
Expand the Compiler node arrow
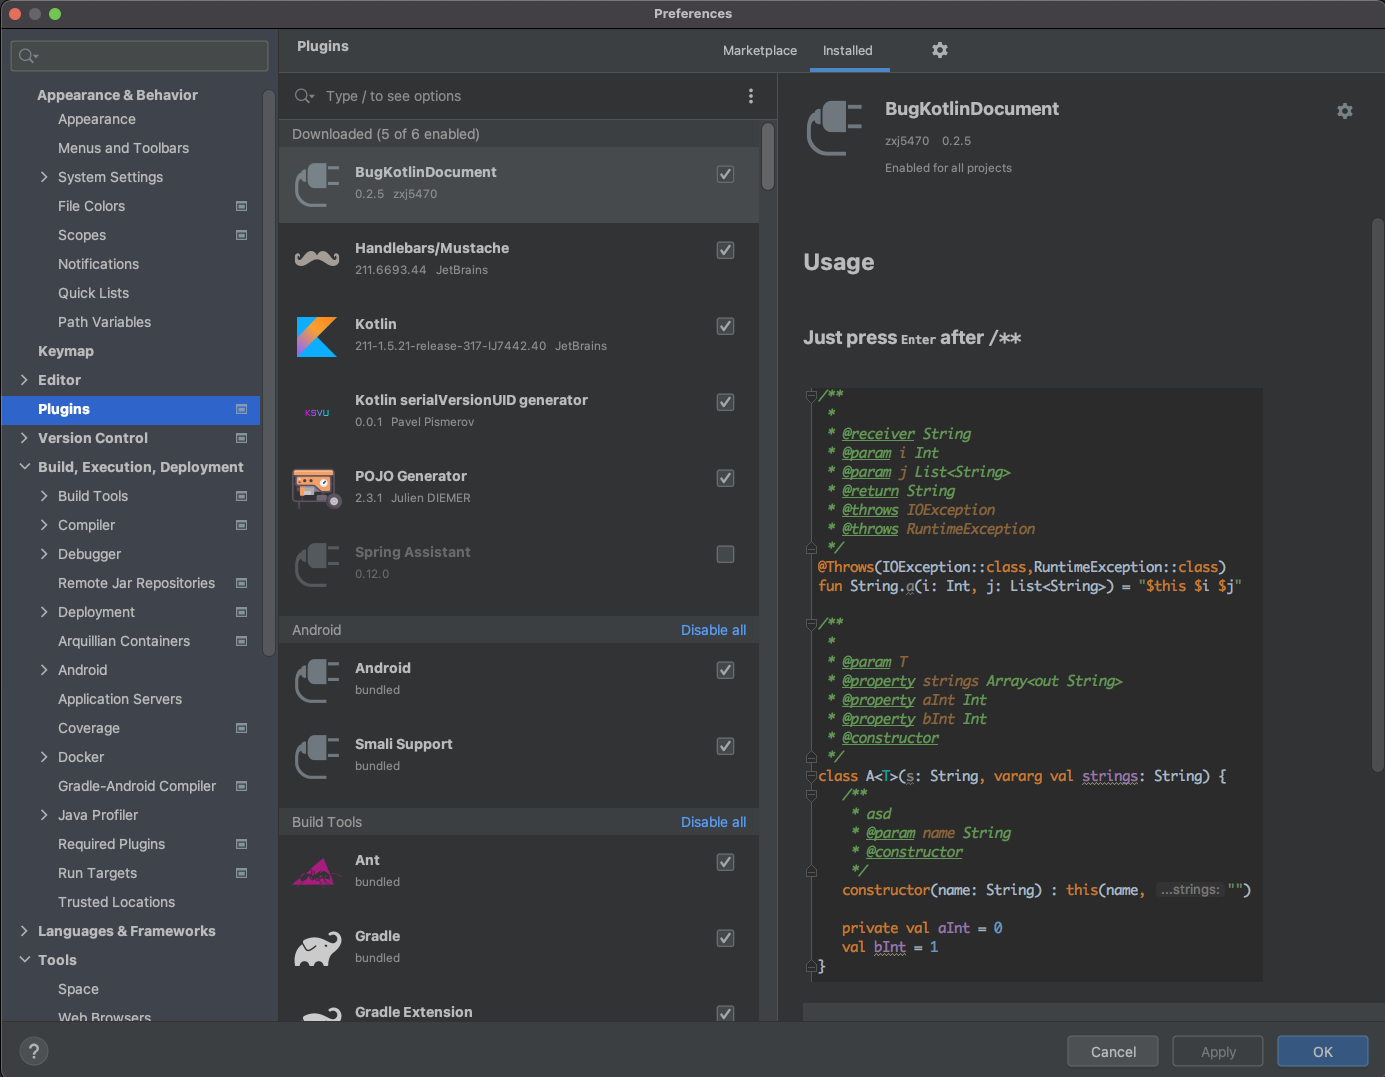click(x=44, y=525)
